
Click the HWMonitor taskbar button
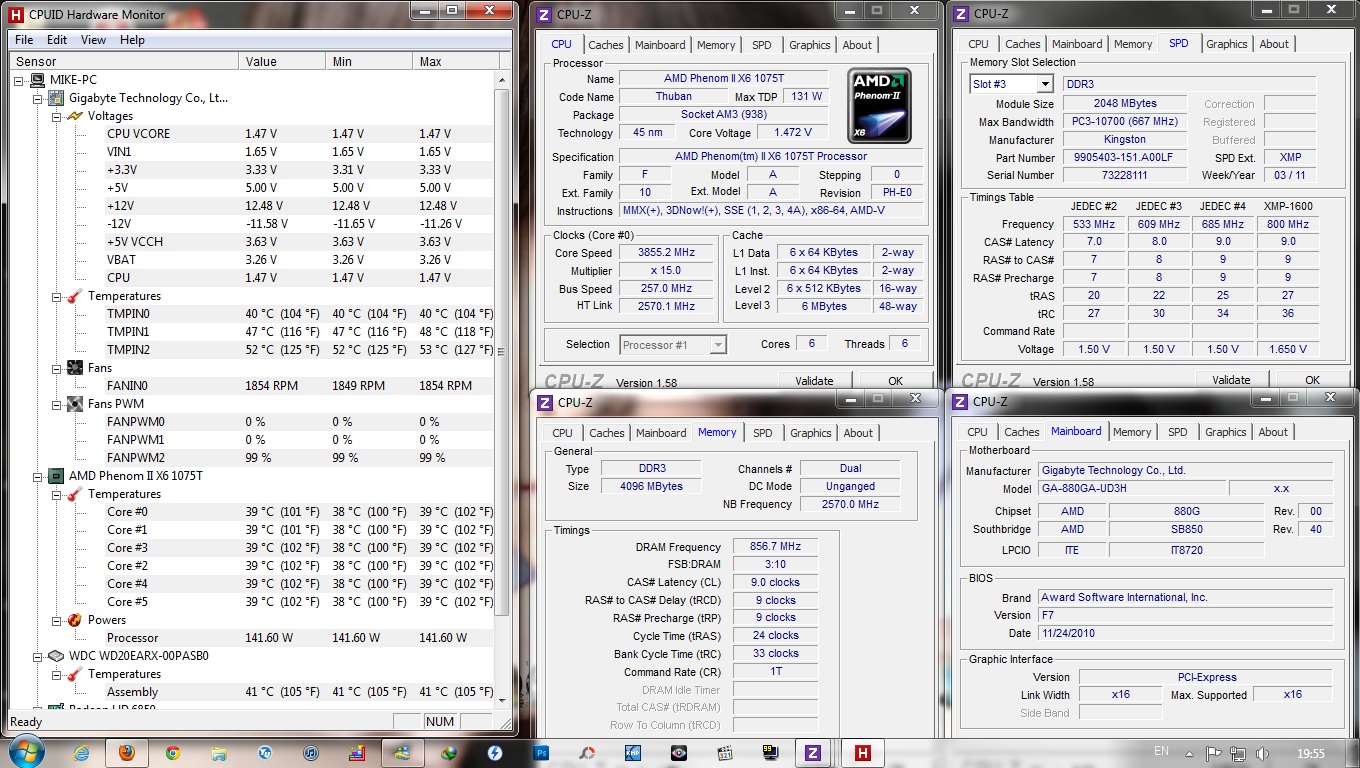click(862, 752)
